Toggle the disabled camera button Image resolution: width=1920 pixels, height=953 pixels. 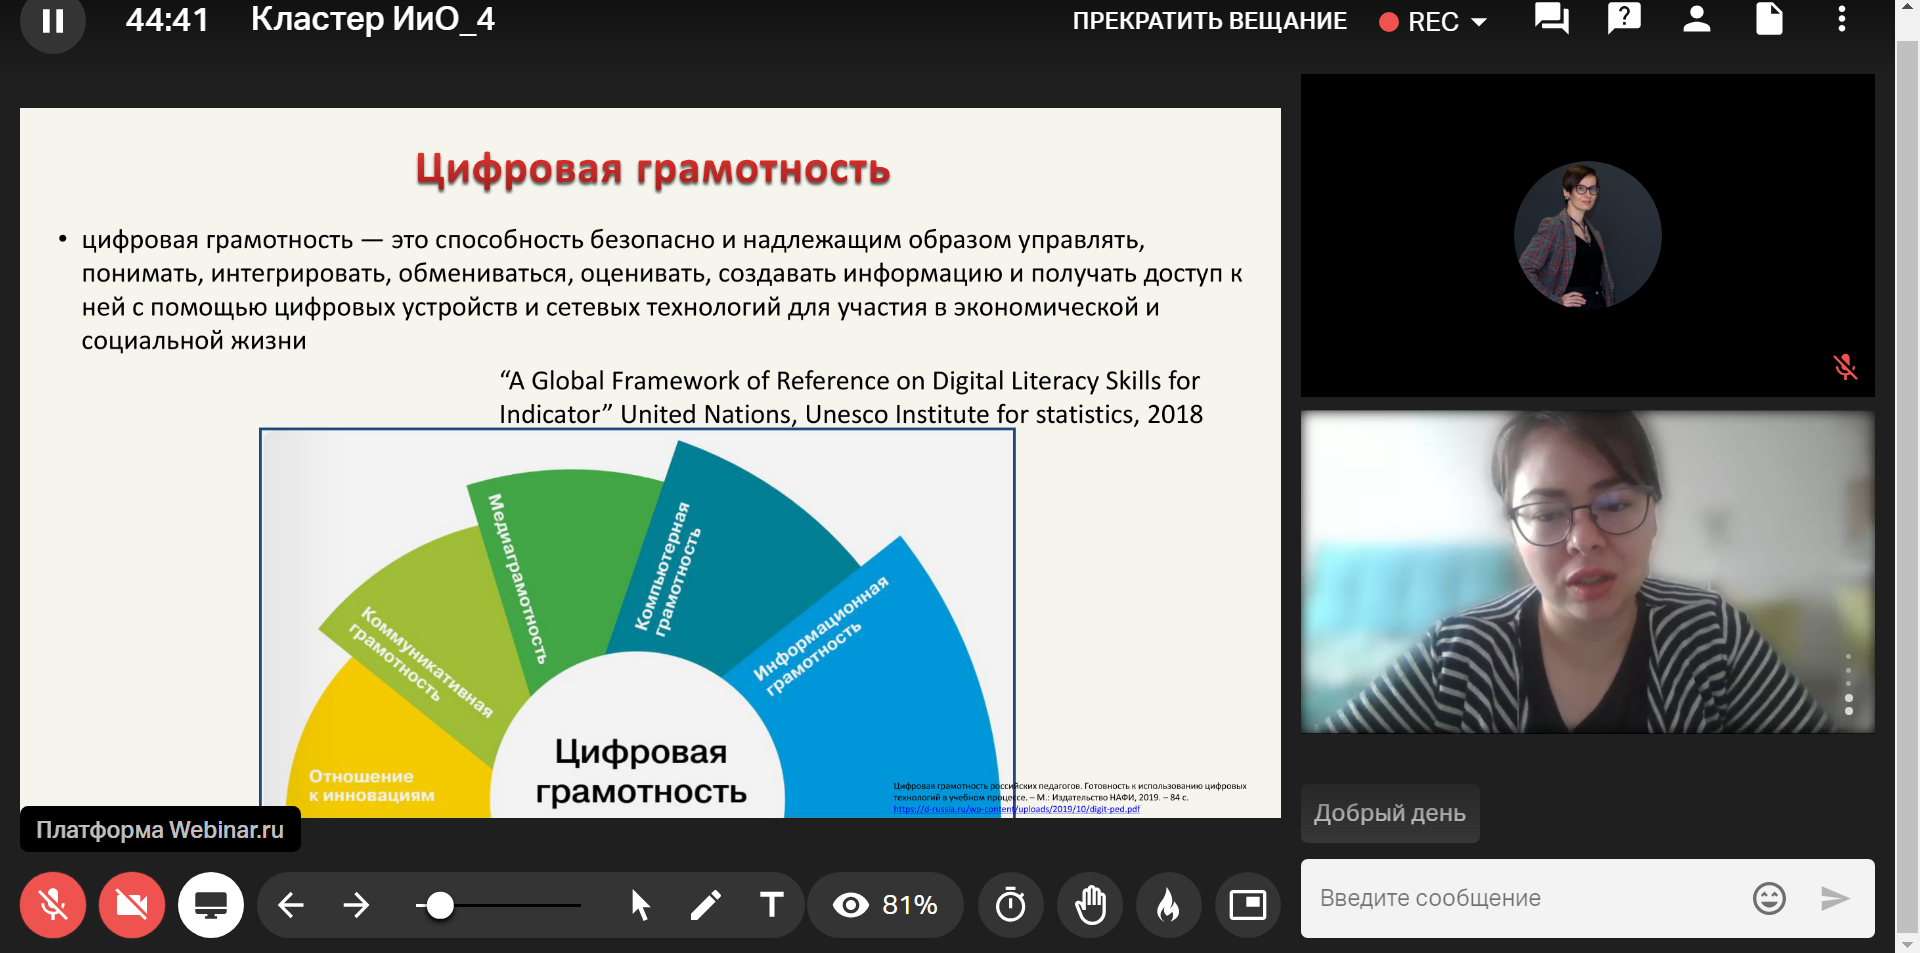[x=132, y=905]
